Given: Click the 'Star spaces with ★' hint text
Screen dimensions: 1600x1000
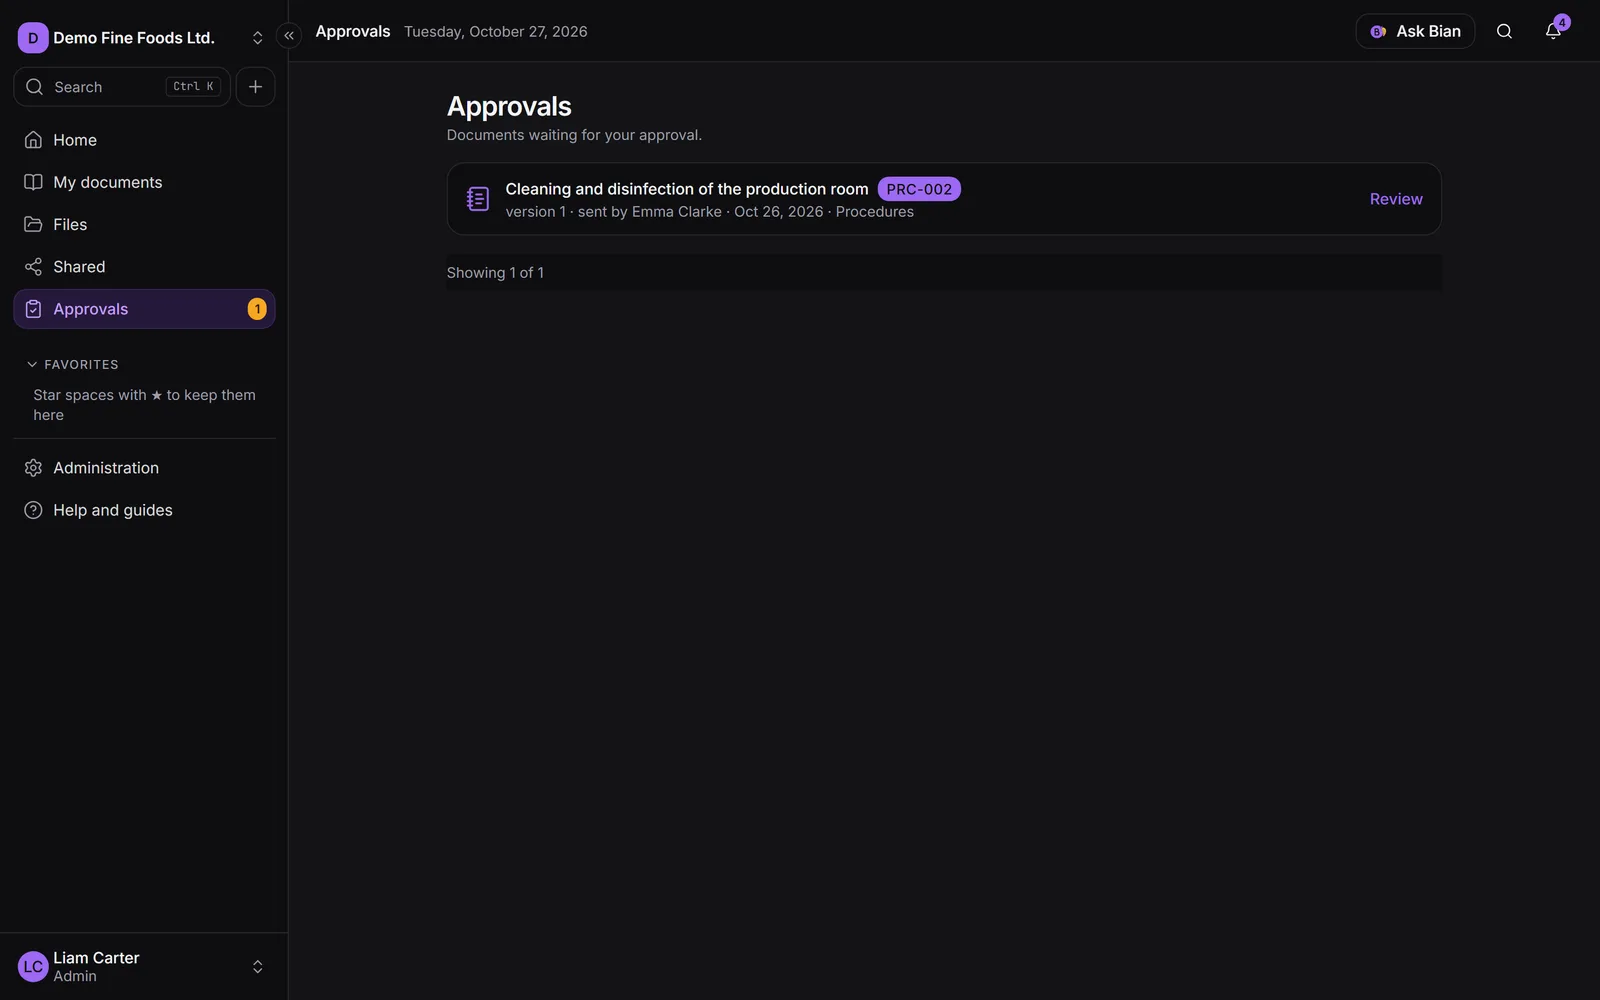Looking at the screenshot, I should coord(144,405).
